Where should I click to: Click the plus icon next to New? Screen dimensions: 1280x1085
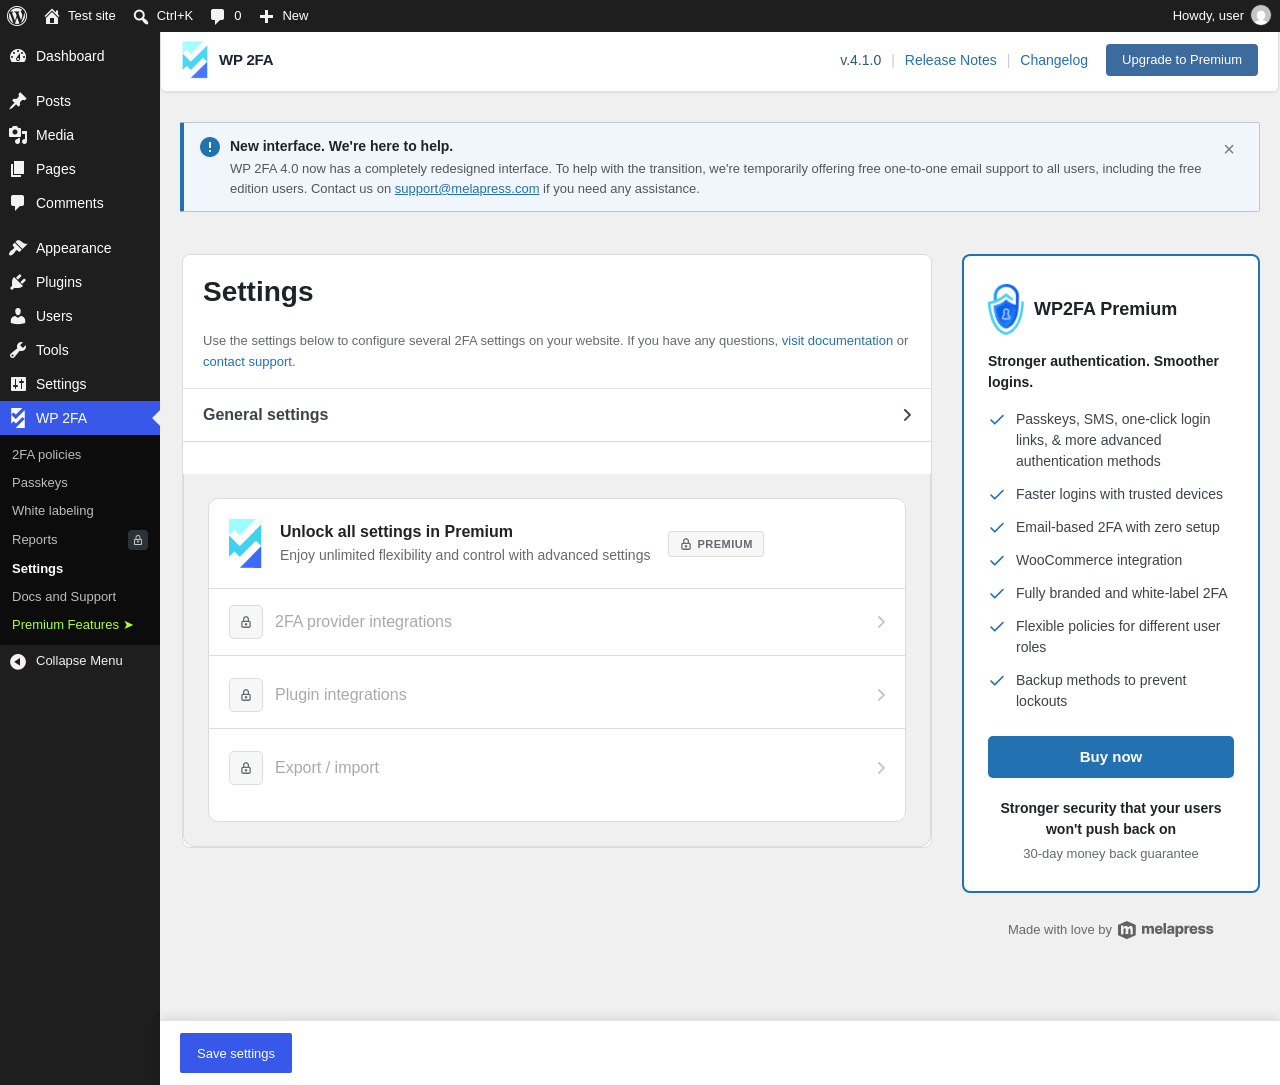point(266,16)
